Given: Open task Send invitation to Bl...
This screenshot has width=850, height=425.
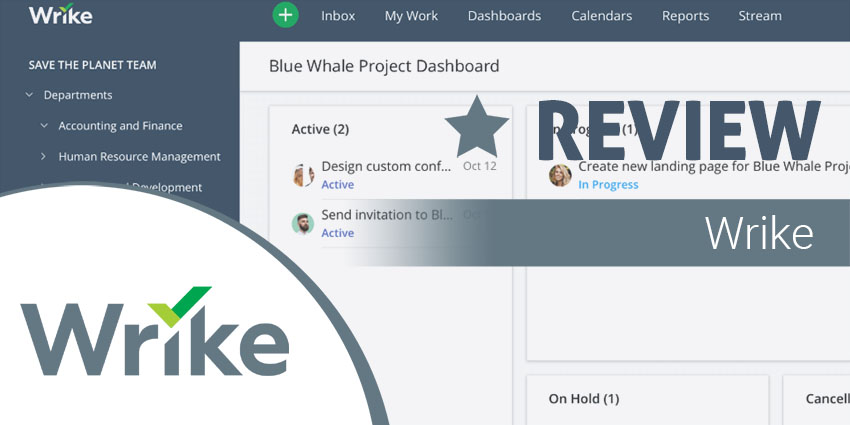Looking at the screenshot, I should 387,214.
